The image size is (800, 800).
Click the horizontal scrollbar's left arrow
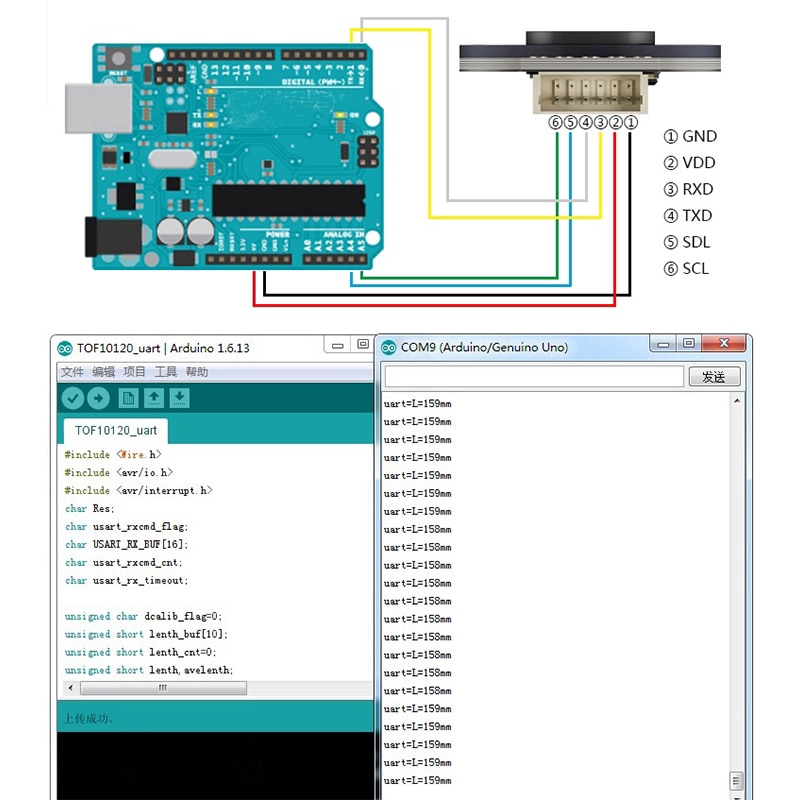click(x=69, y=688)
